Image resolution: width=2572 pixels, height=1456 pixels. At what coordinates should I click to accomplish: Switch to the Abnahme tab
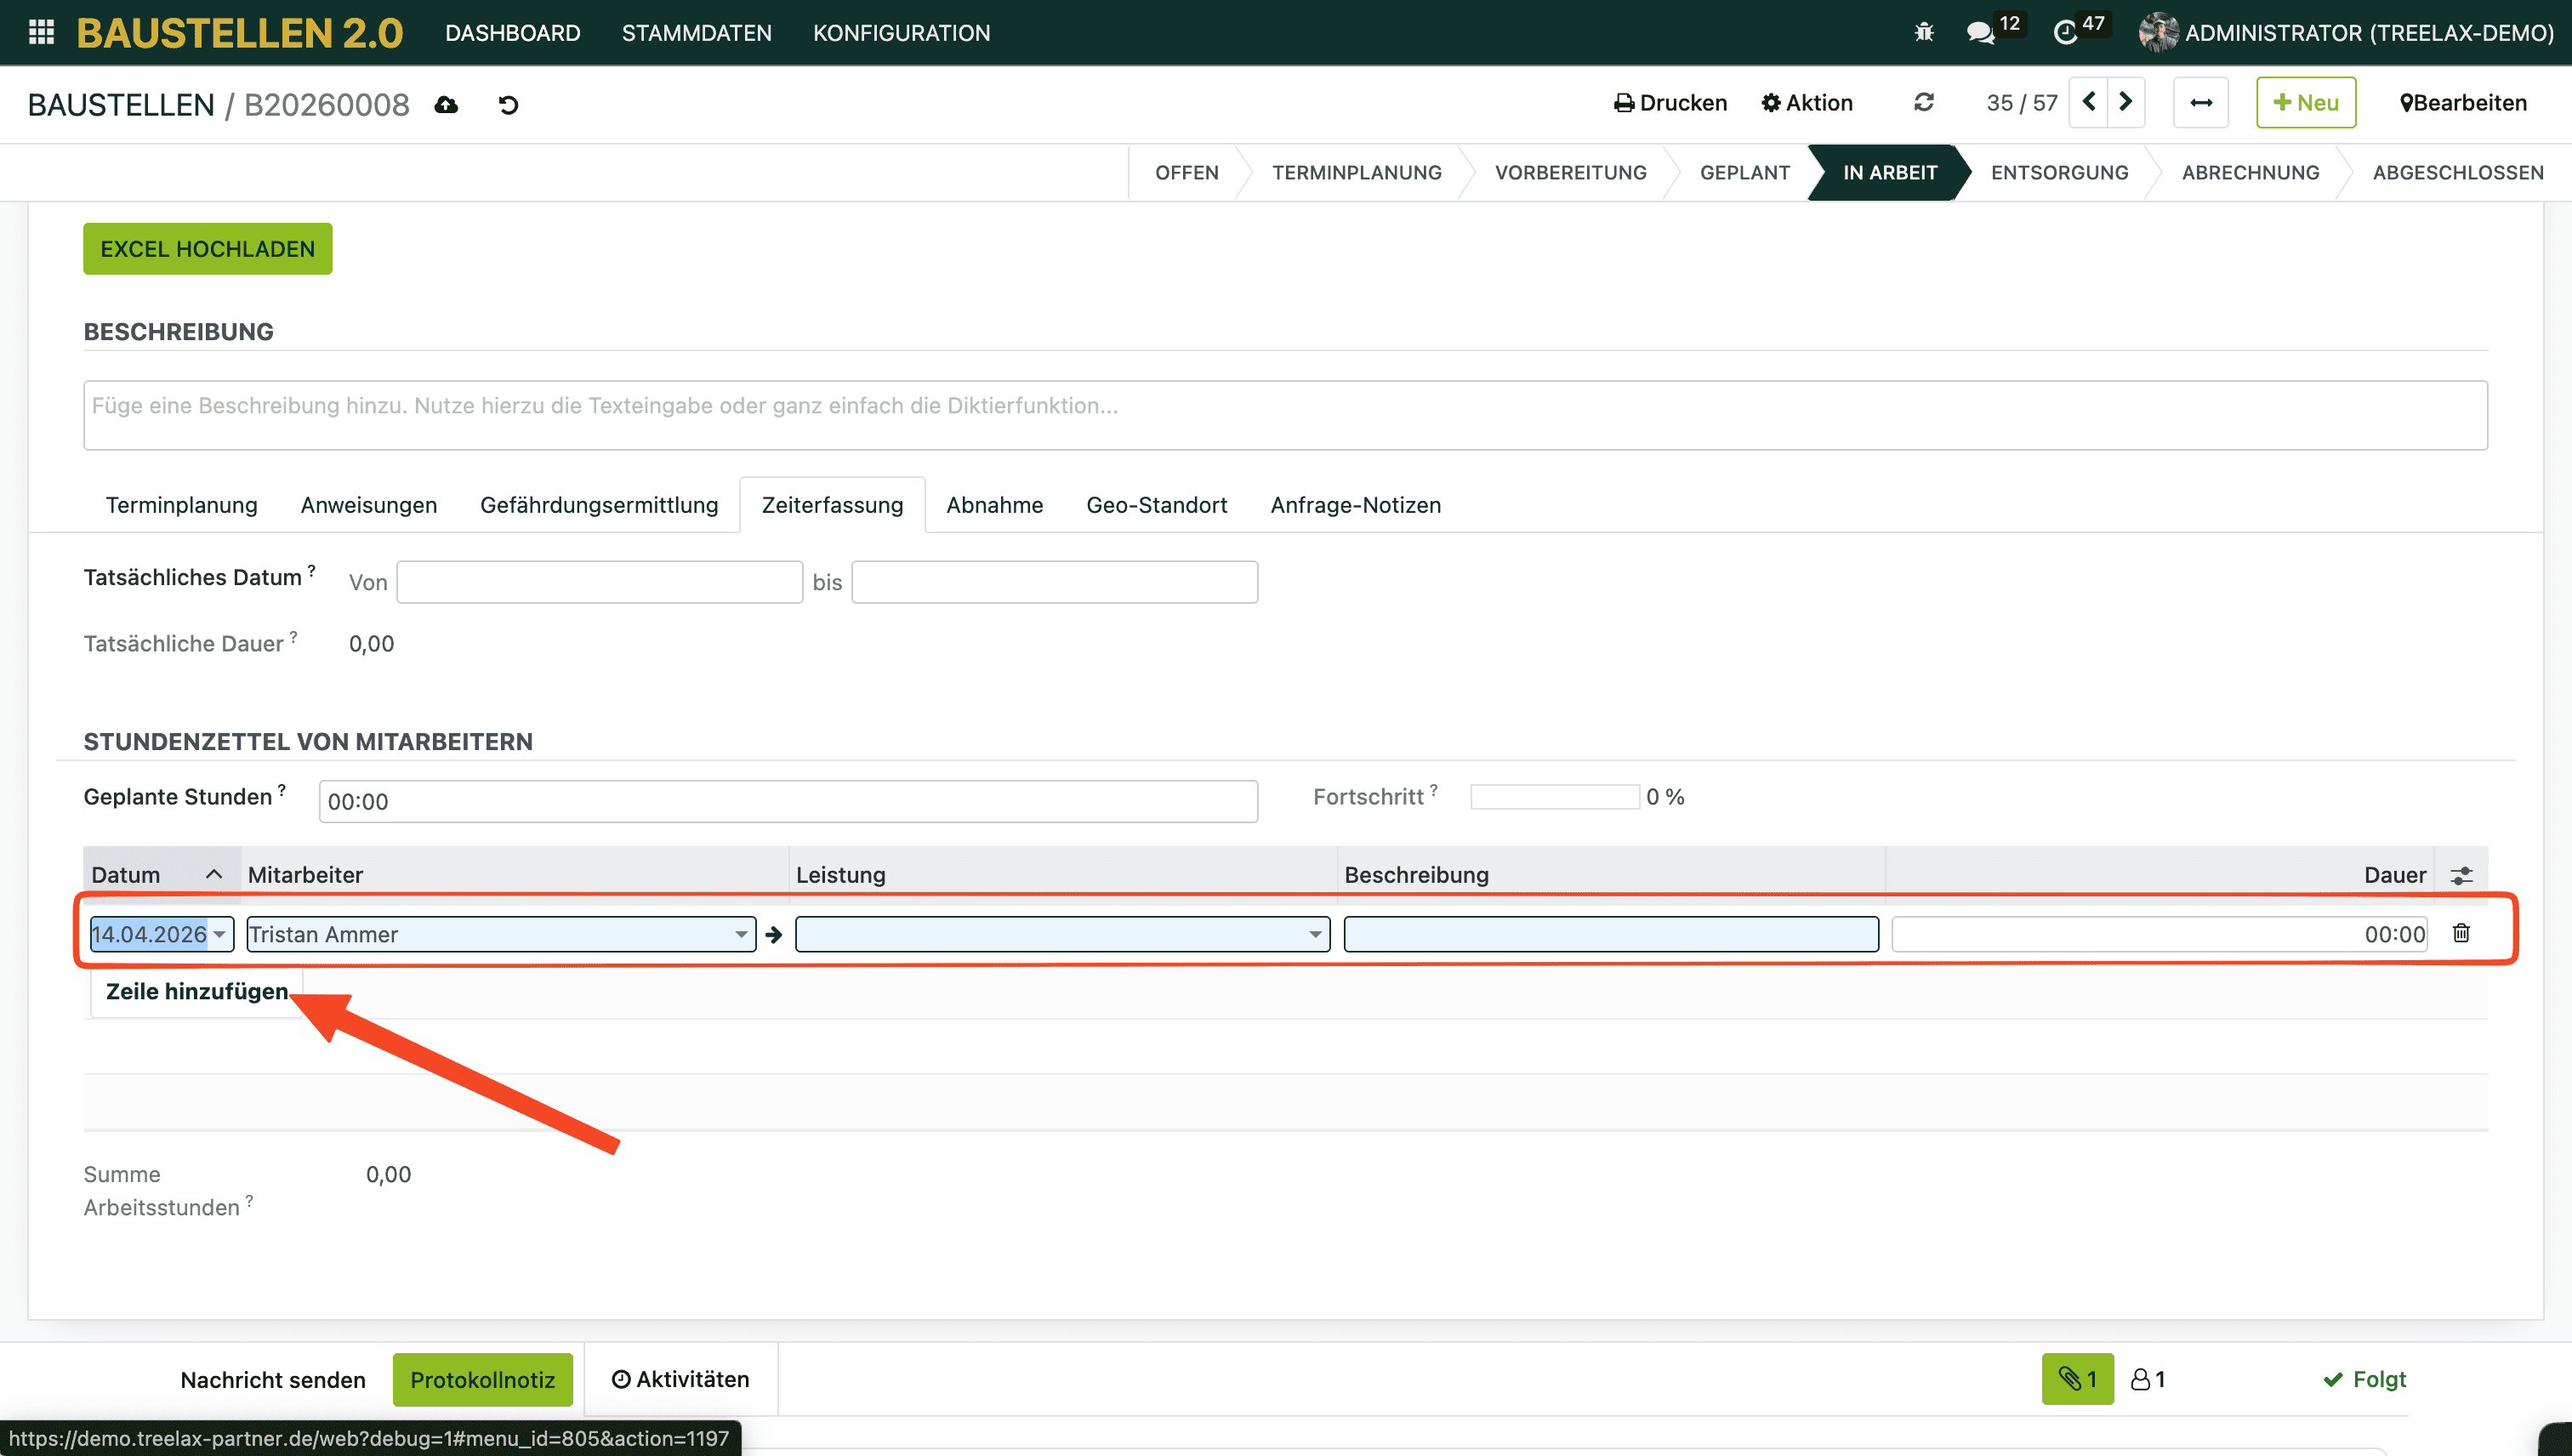coord(994,505)
